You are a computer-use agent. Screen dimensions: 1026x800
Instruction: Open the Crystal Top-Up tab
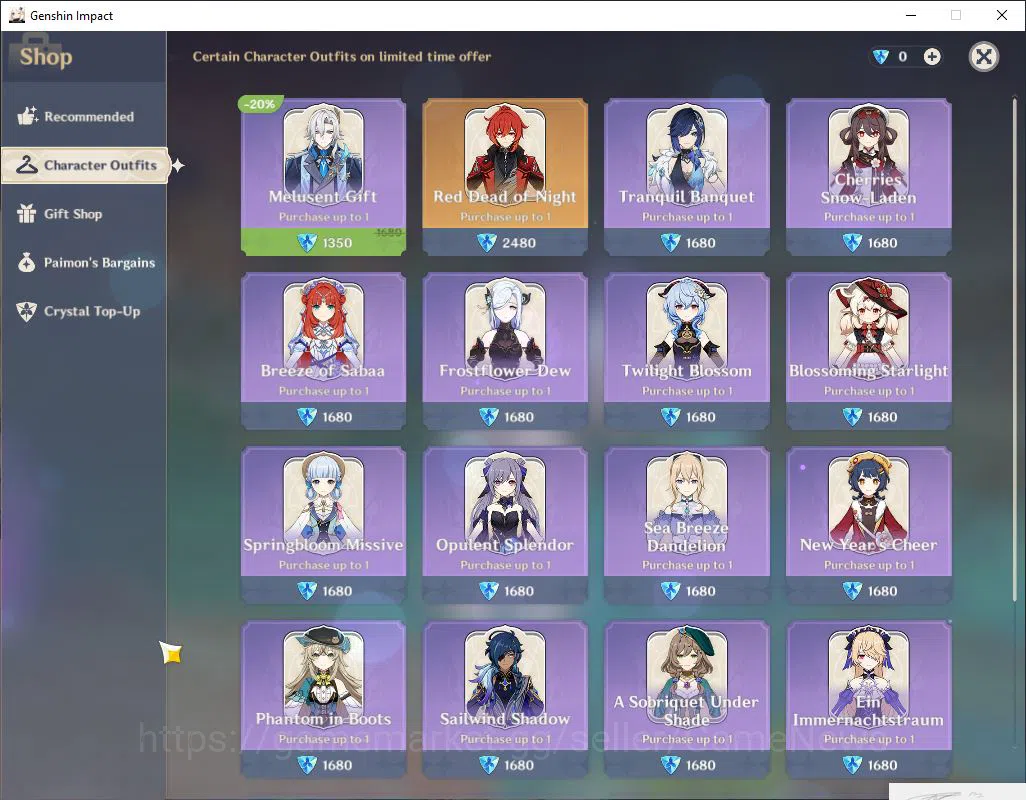(83, 311)
